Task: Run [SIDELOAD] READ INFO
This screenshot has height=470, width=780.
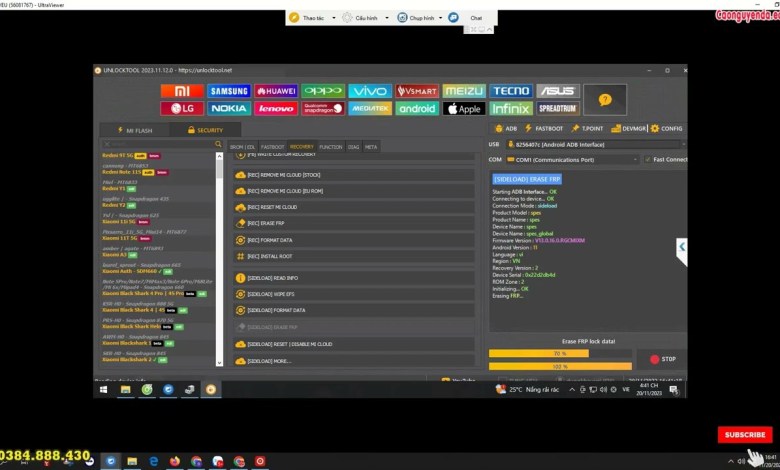Action: coord(354,278)
